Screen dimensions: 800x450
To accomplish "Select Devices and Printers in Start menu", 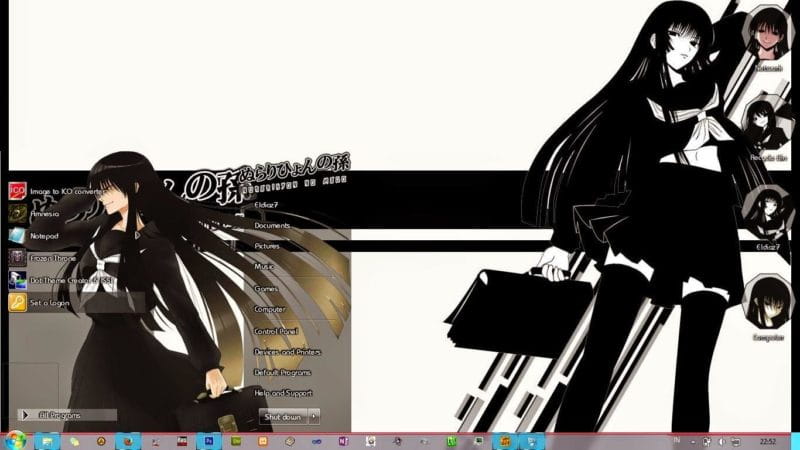I will [287, 352].
